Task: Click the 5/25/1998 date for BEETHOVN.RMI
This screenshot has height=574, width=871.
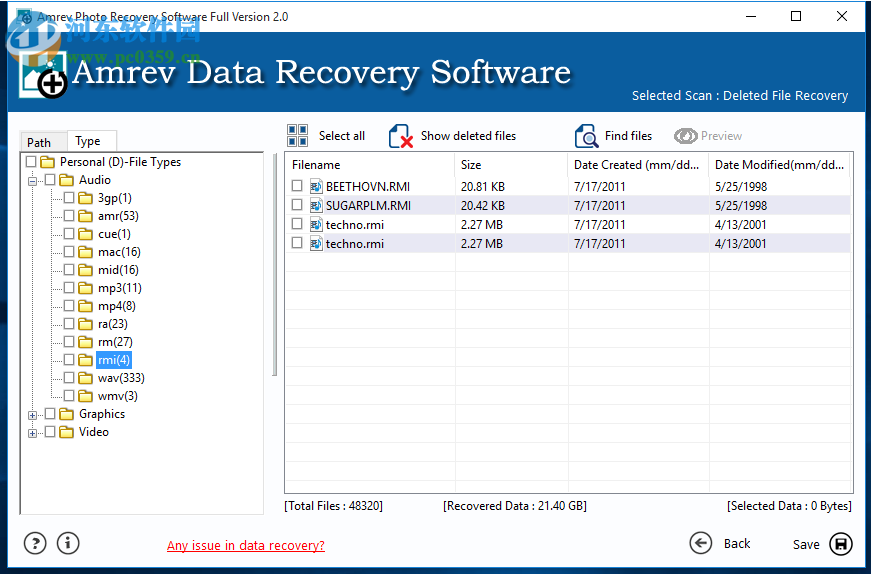Action: click(x=741, y=187)
